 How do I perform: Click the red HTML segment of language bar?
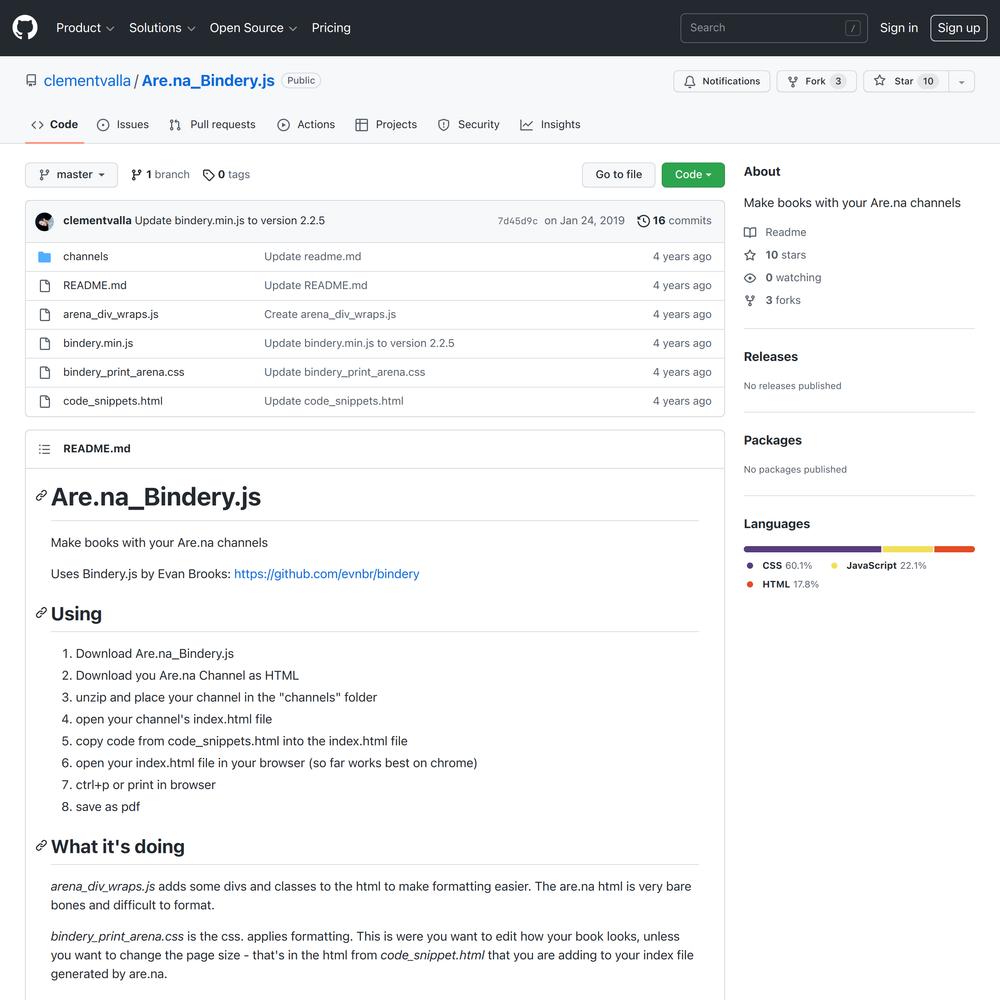click(x=955, y=549)
